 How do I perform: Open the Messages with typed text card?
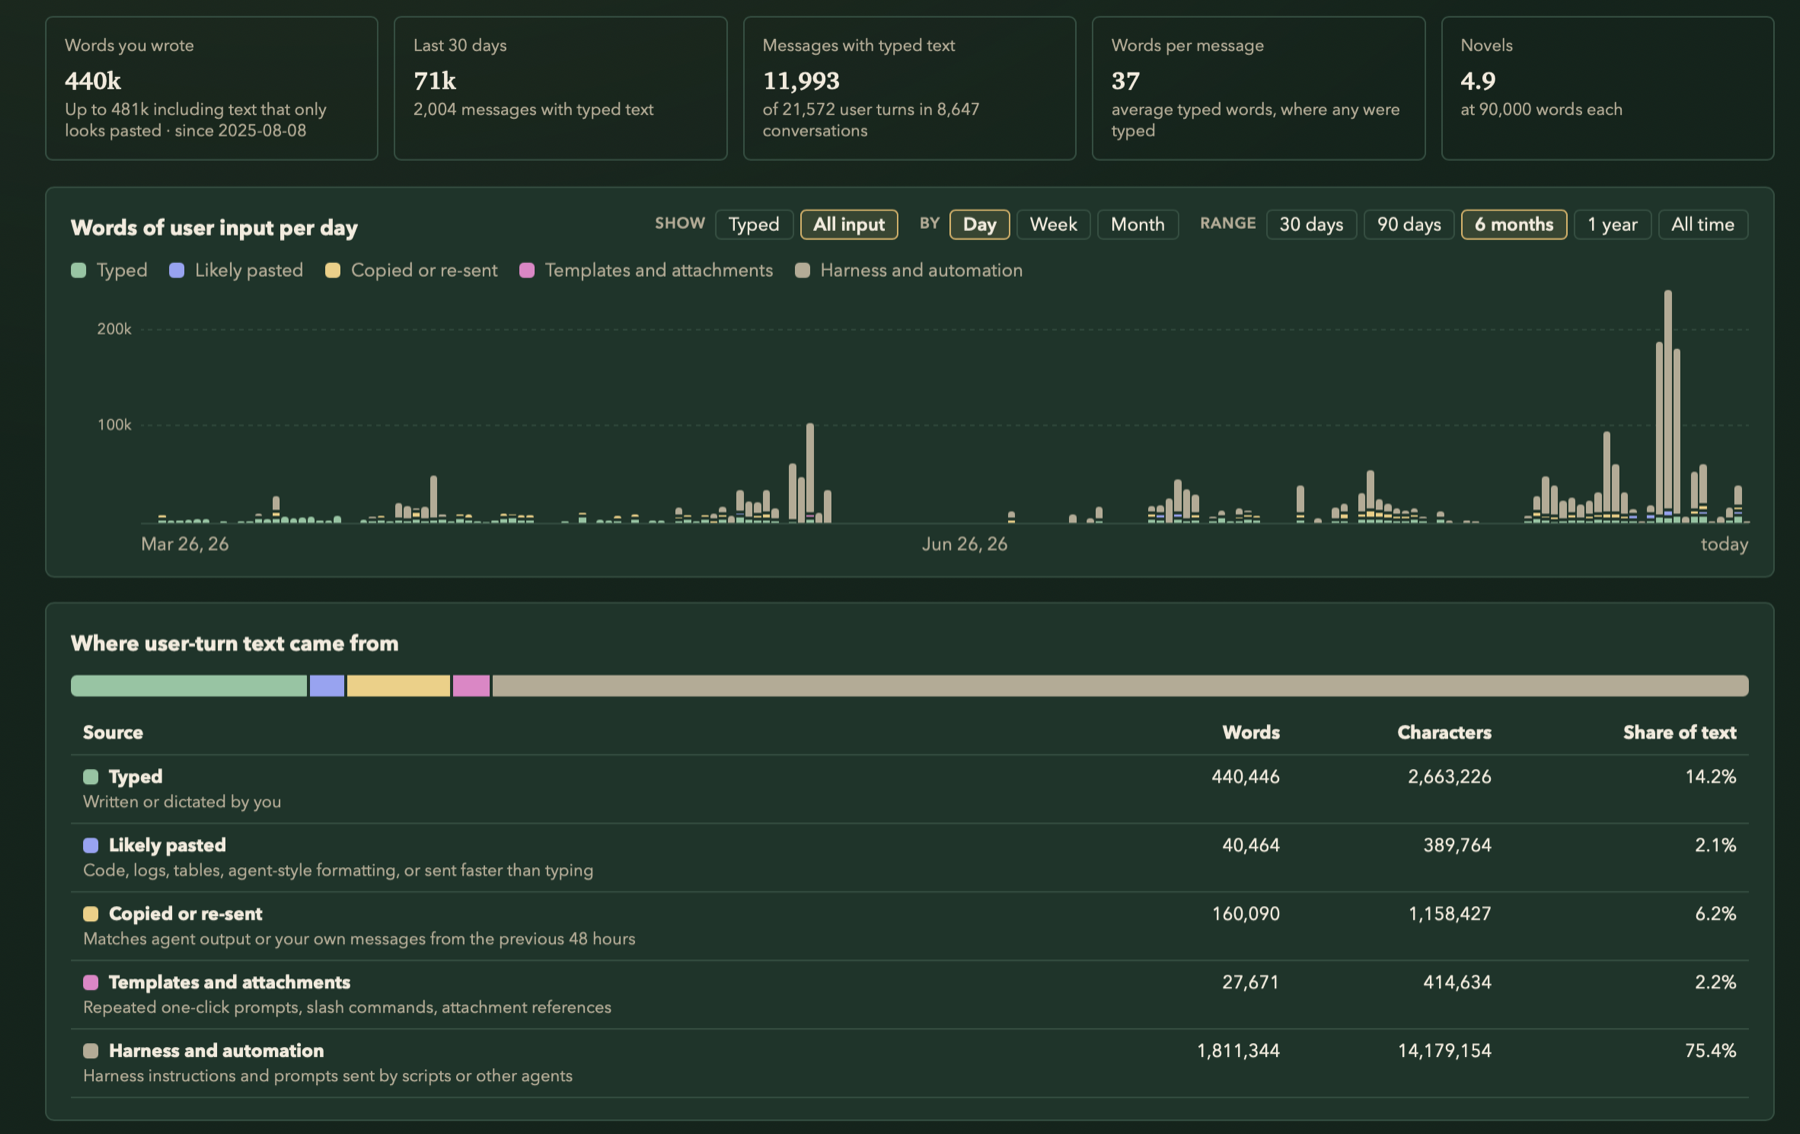909,88
